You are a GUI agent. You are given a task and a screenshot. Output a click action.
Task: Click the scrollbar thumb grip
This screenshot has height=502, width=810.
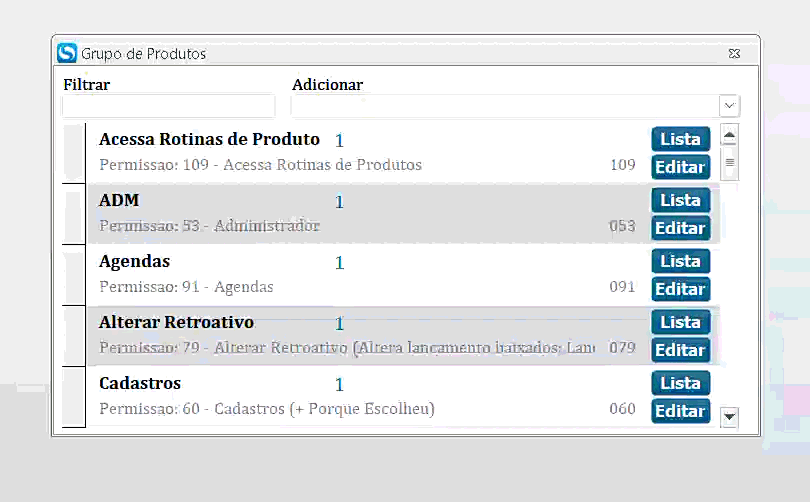pos(729,161)
